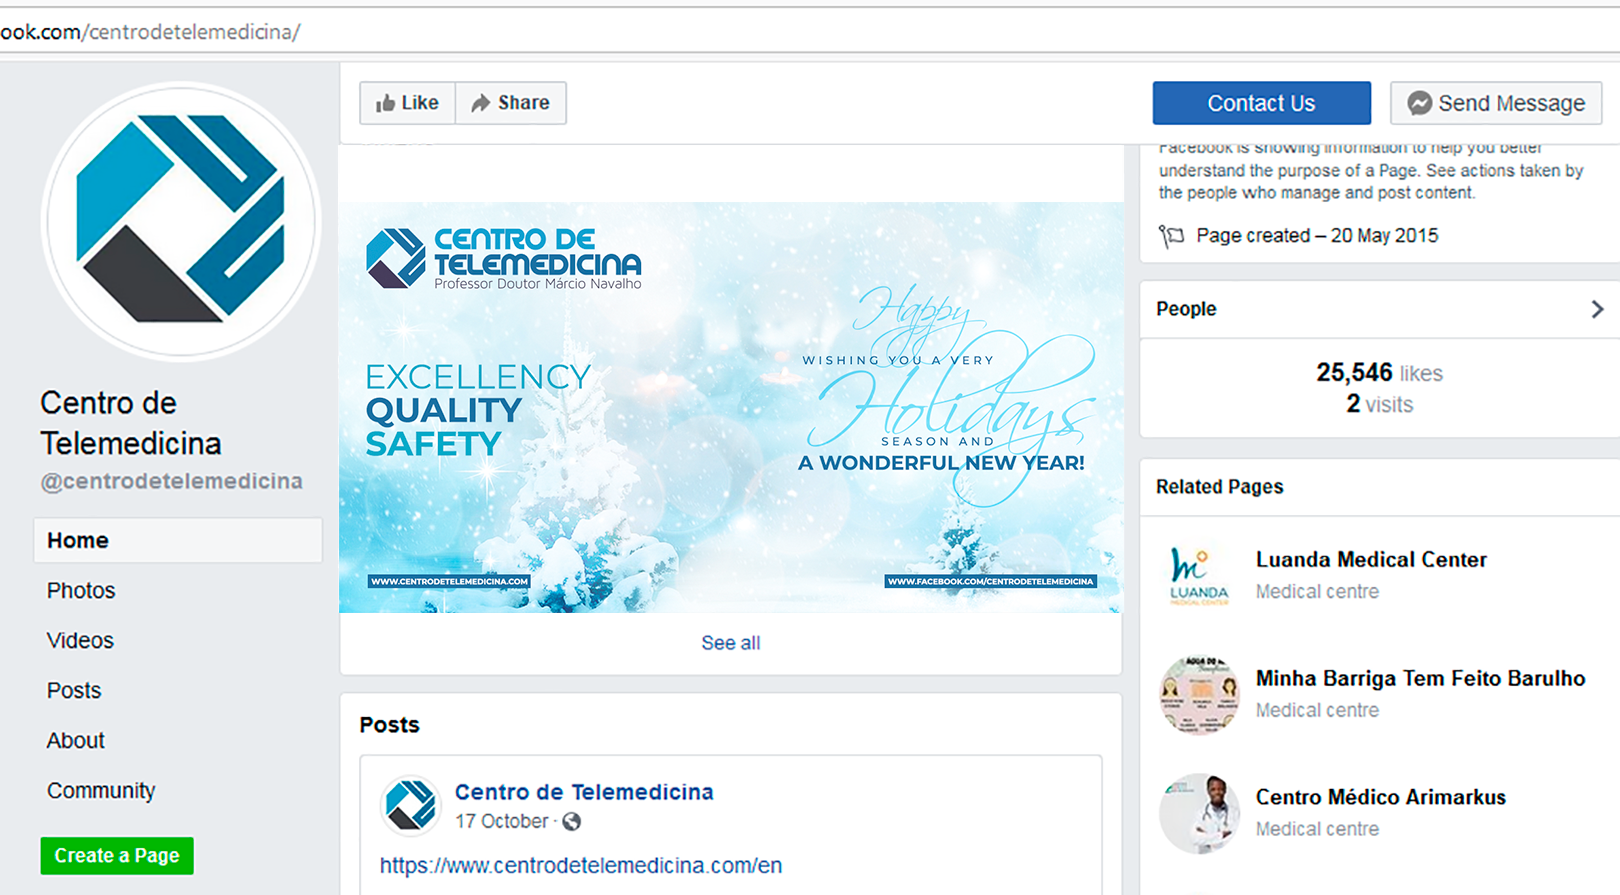Open Posts in the page sidebar
Screen dimensions: 1620x895
[74, 690]
